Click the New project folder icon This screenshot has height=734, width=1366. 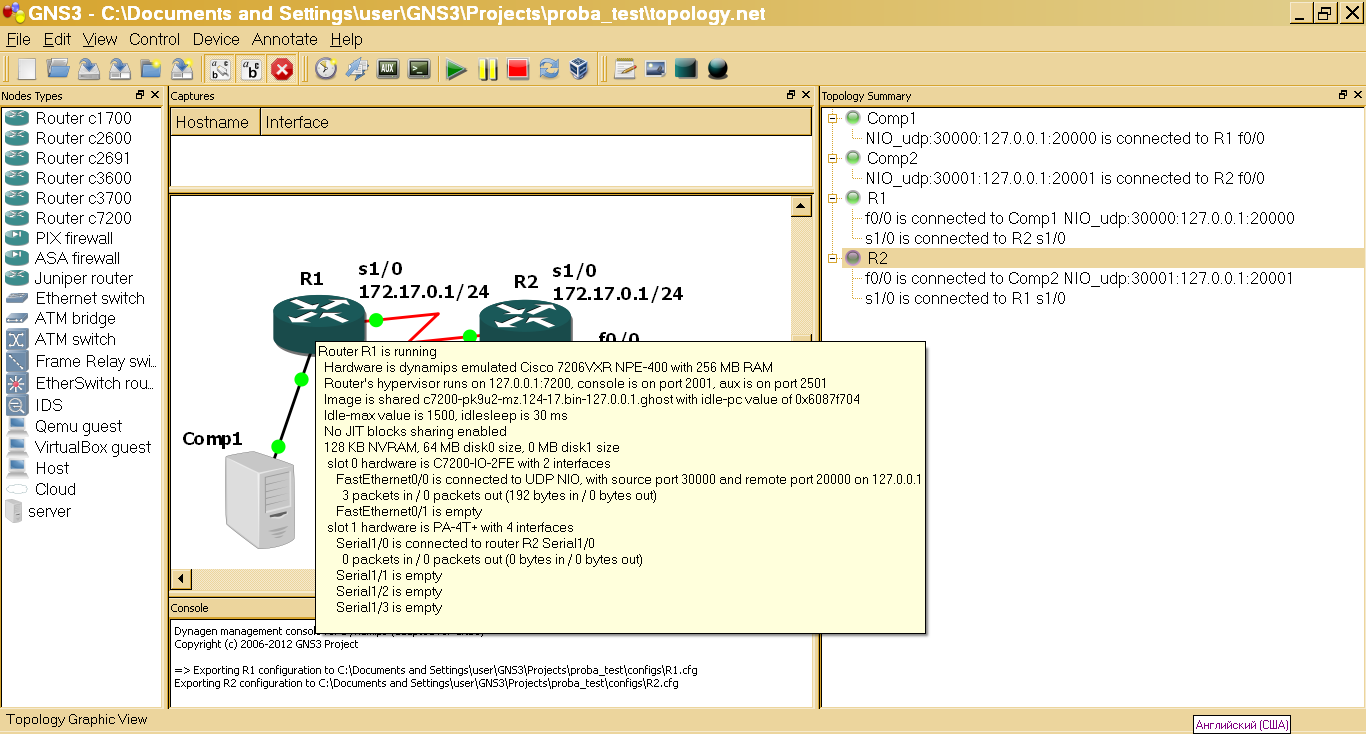point(151,69)
